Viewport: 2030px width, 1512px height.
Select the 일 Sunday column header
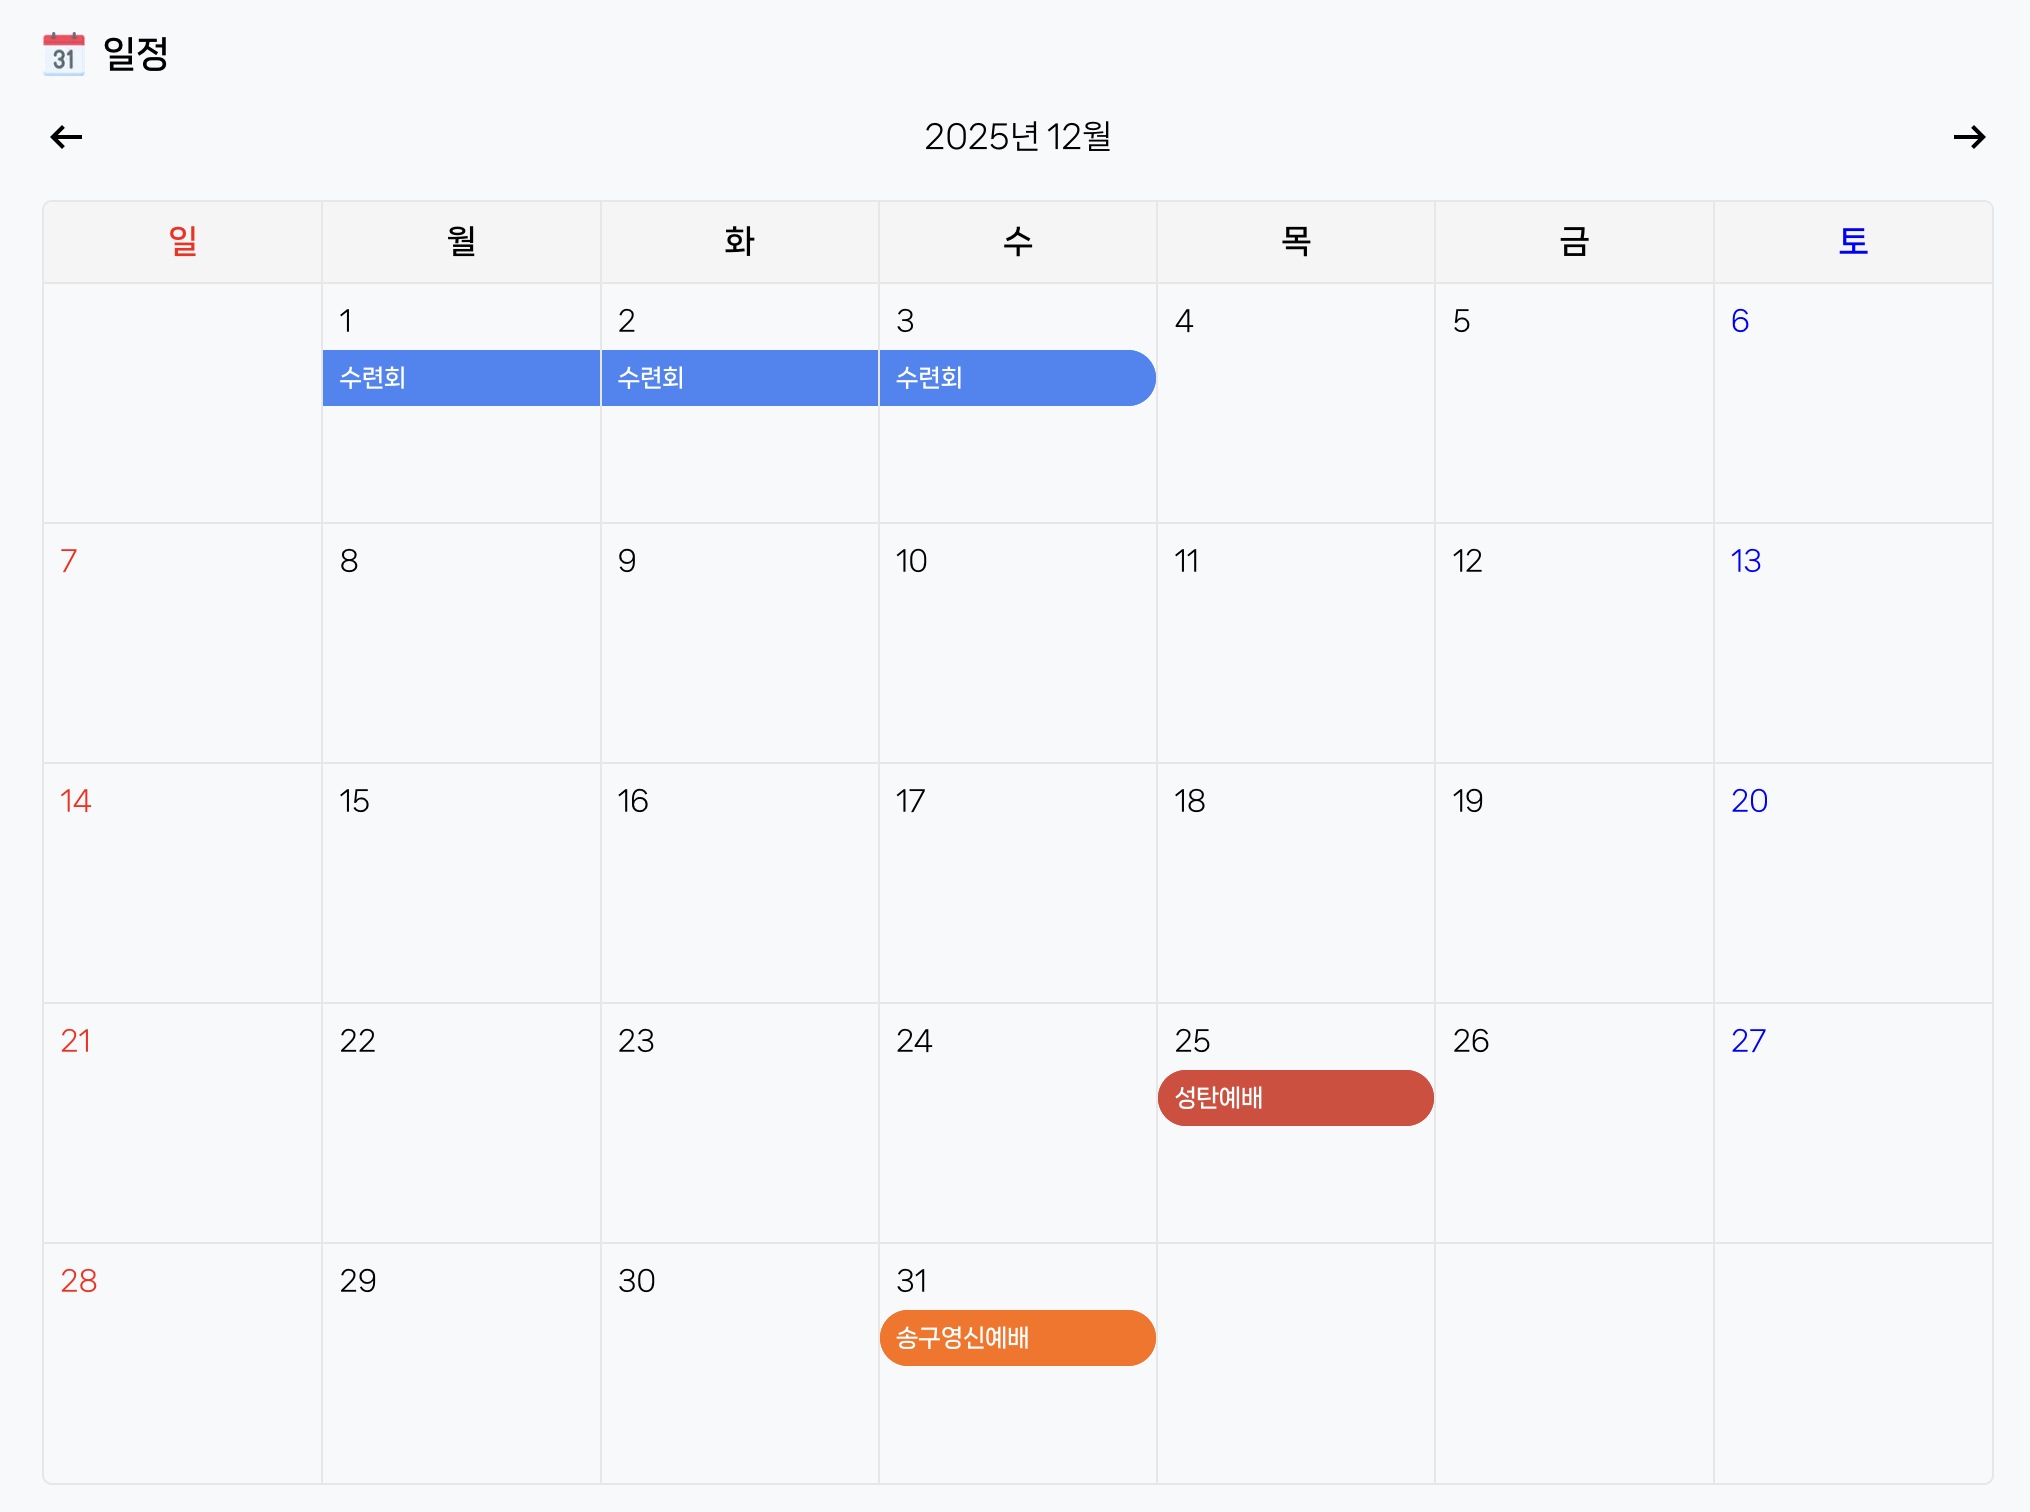[182, 242]
